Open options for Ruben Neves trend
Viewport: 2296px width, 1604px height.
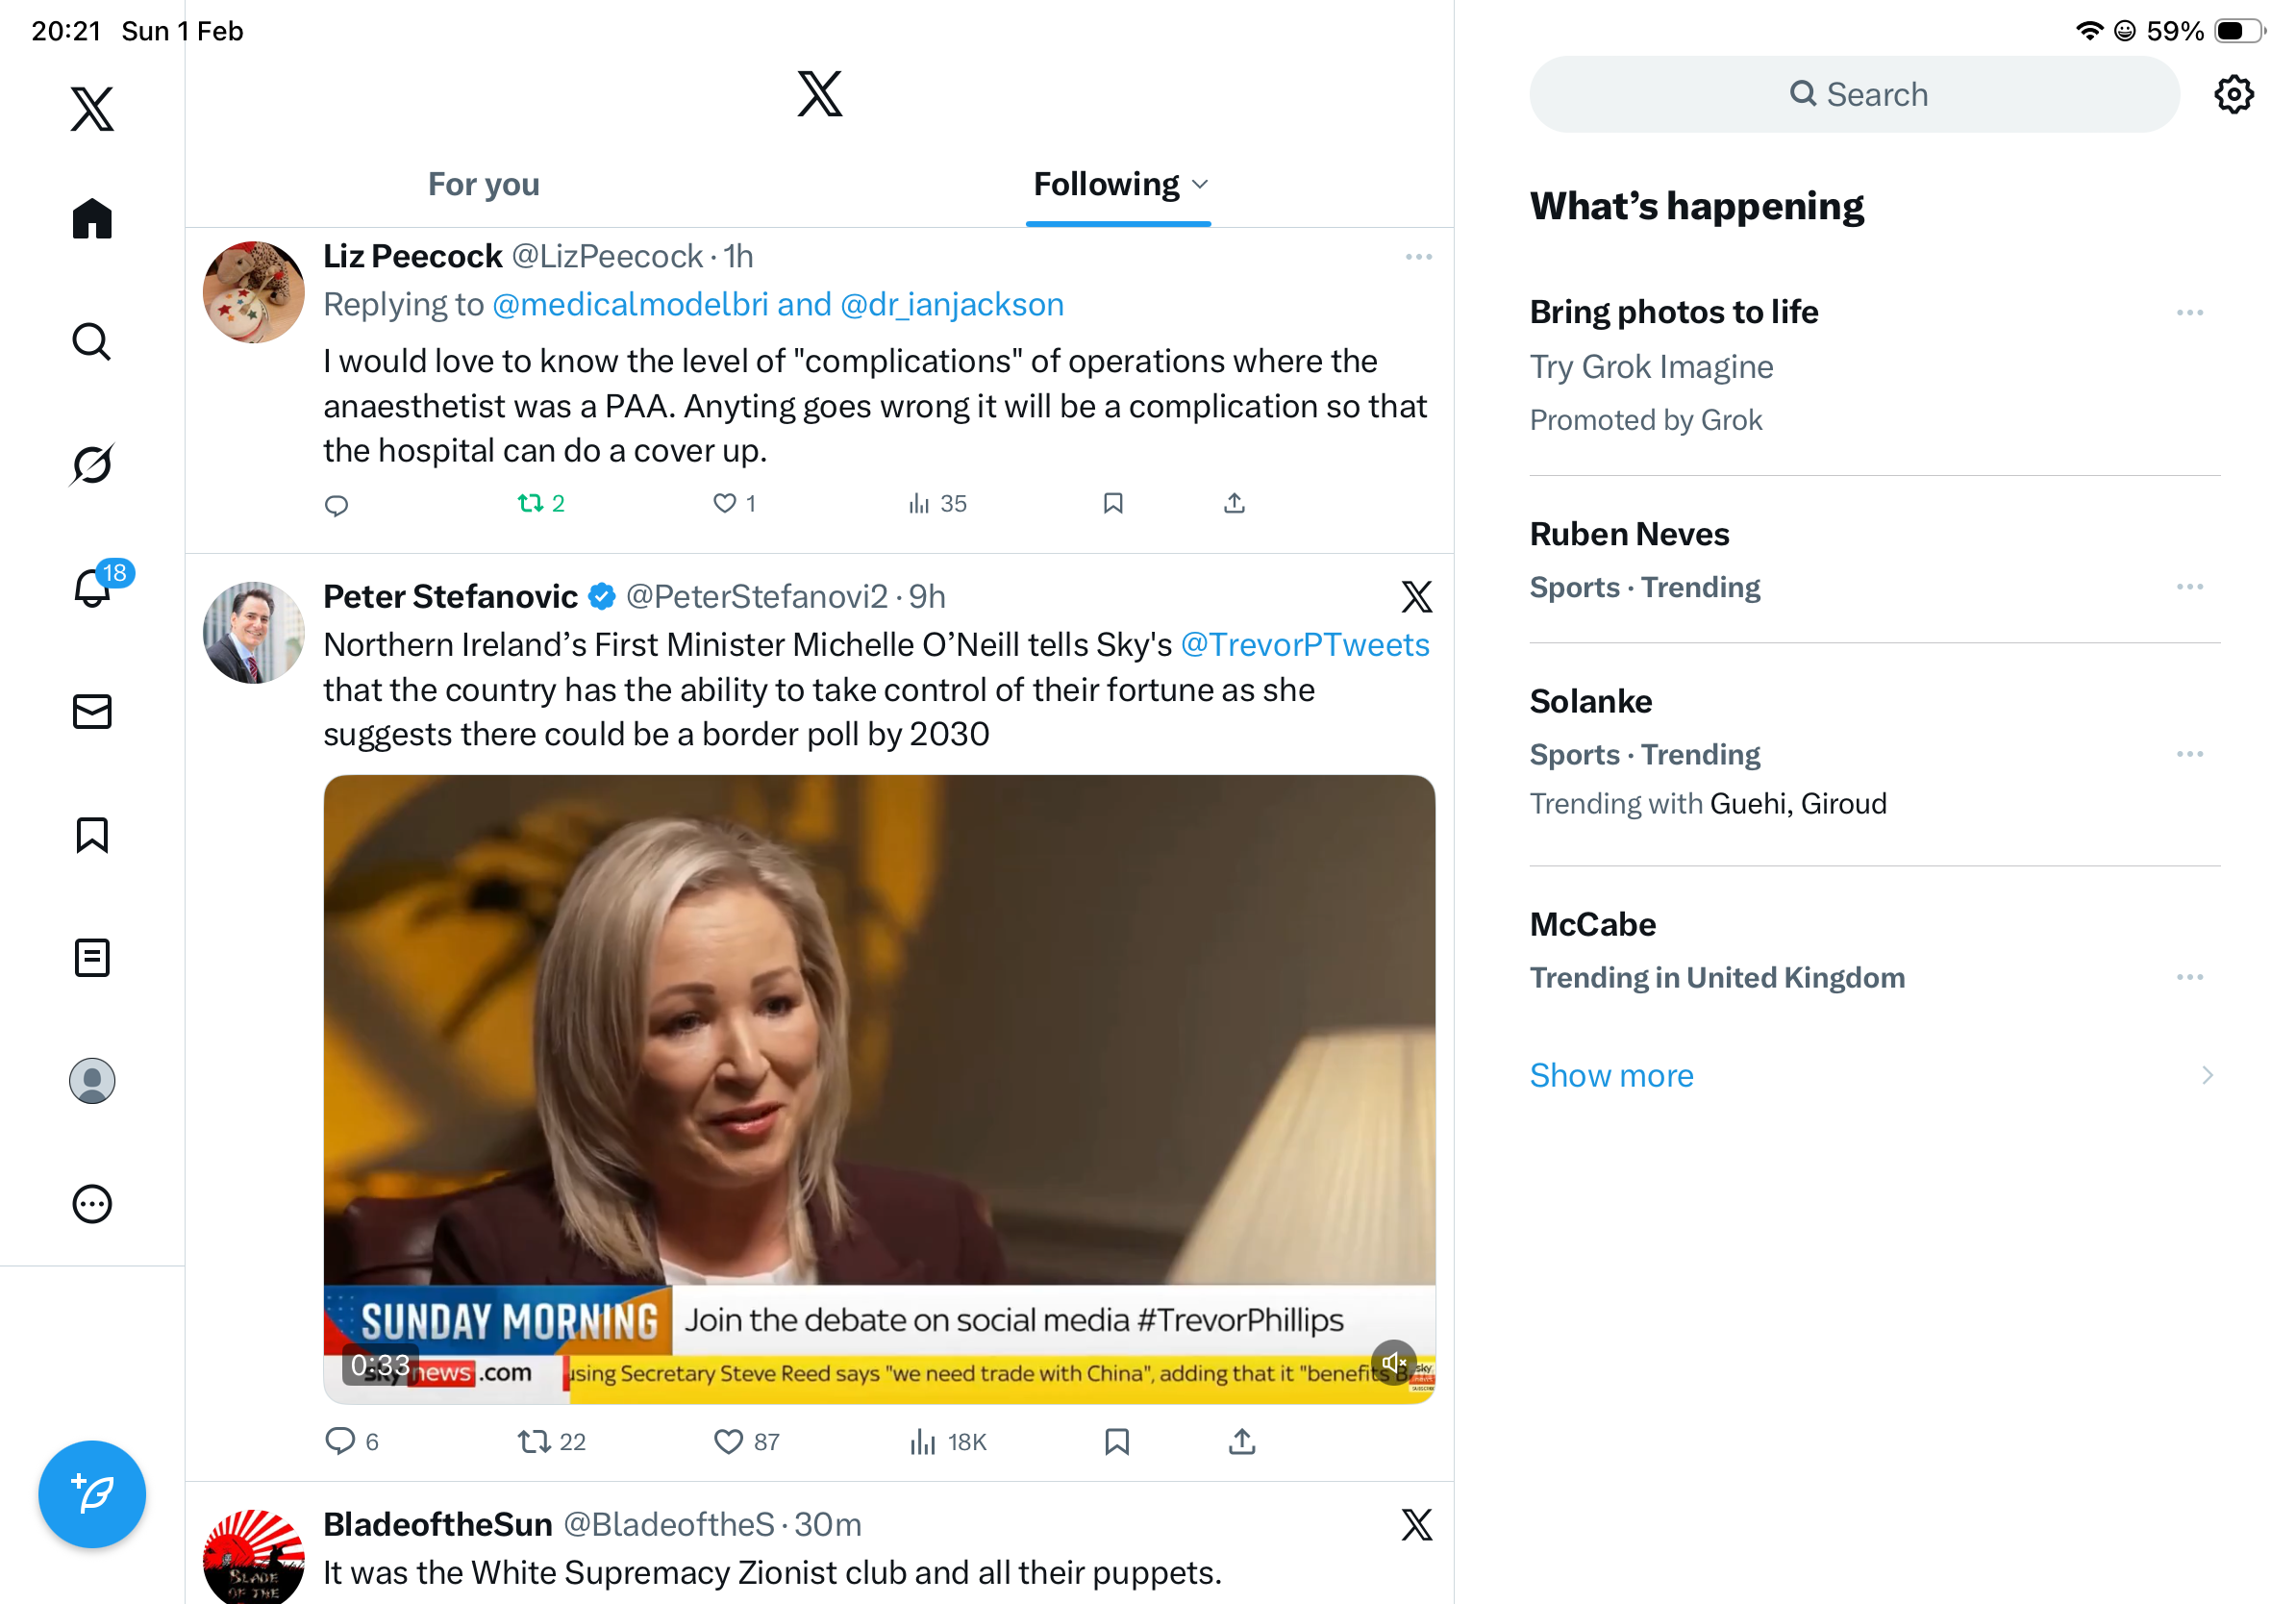pos(2189,586)
